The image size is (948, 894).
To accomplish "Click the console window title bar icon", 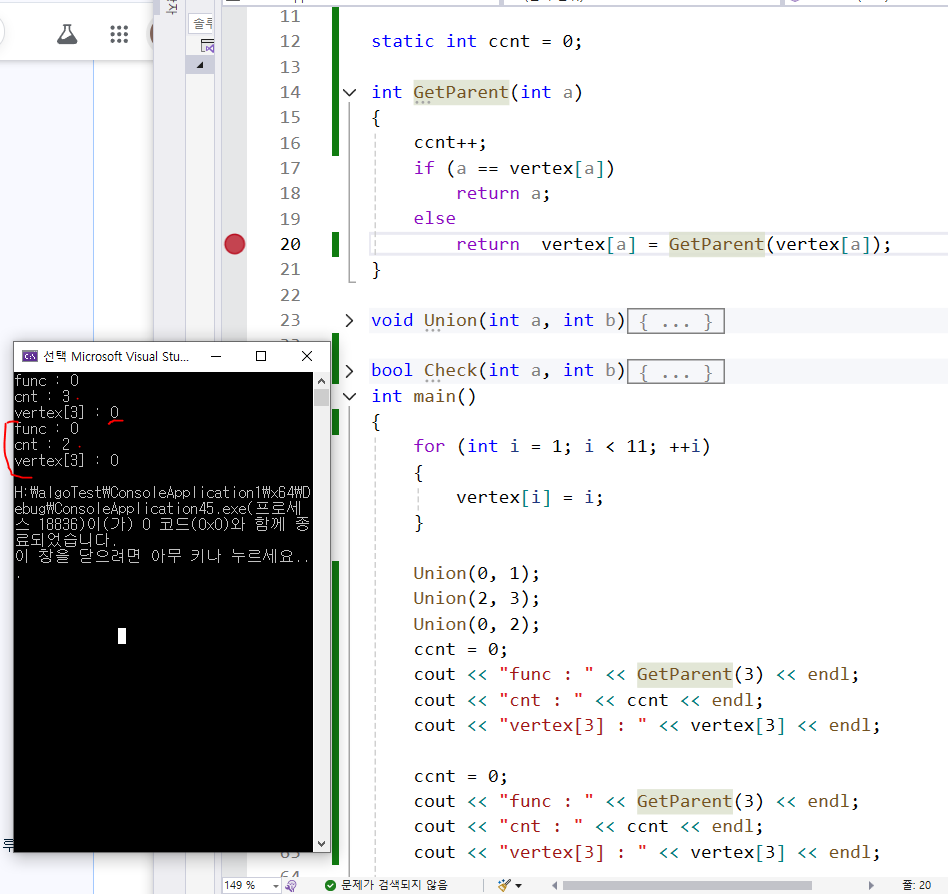I will (30, 357).
